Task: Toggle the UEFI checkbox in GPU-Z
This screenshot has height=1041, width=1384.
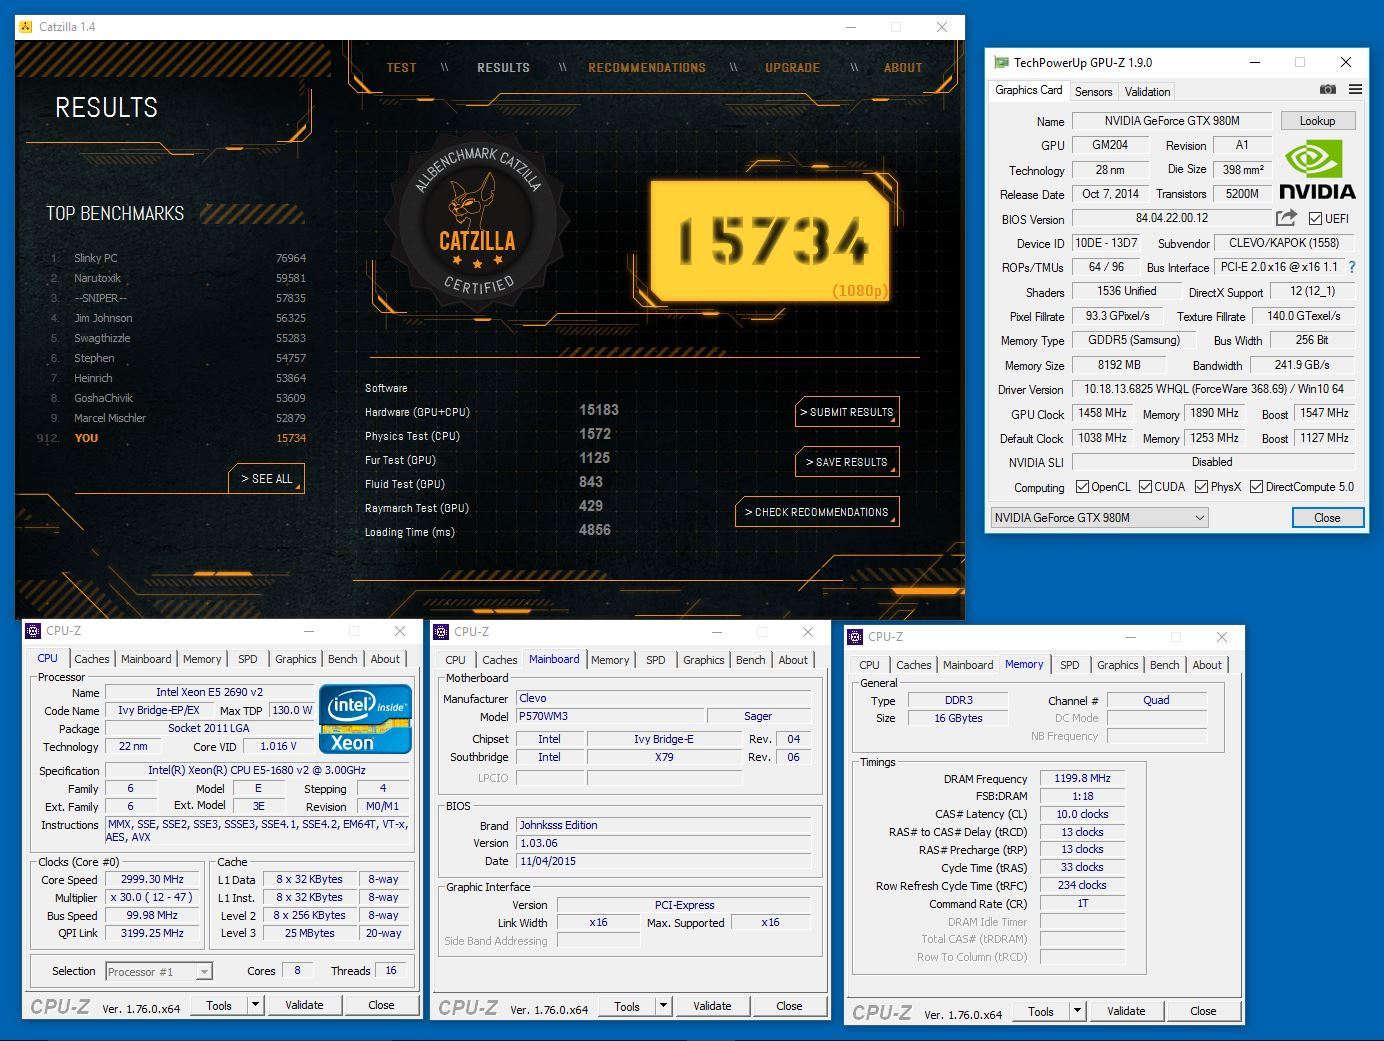Action: 1315,219
